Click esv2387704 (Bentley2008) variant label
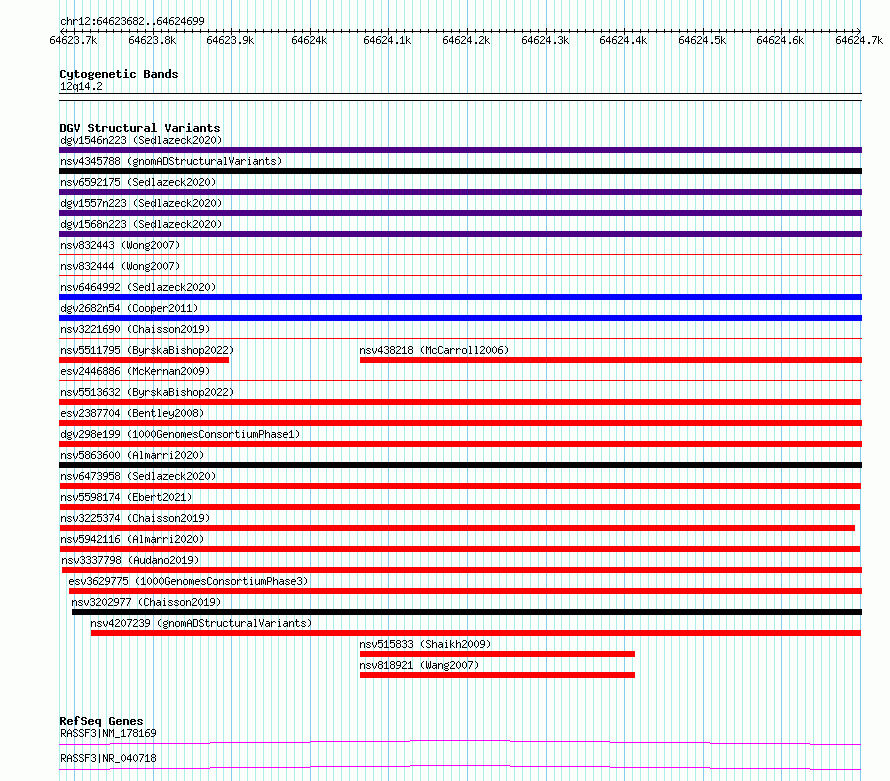 pos(132,413)
